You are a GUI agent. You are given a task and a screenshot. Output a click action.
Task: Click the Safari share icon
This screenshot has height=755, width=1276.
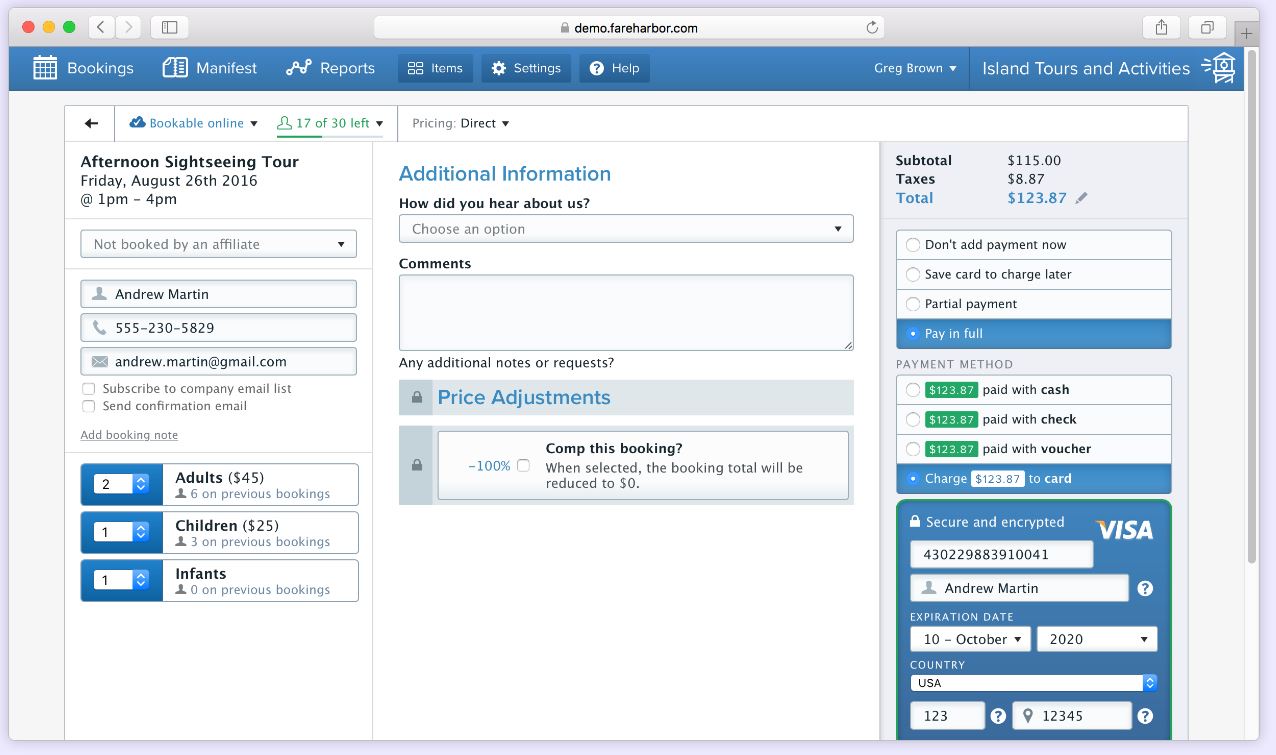(x=1162, y=27)
